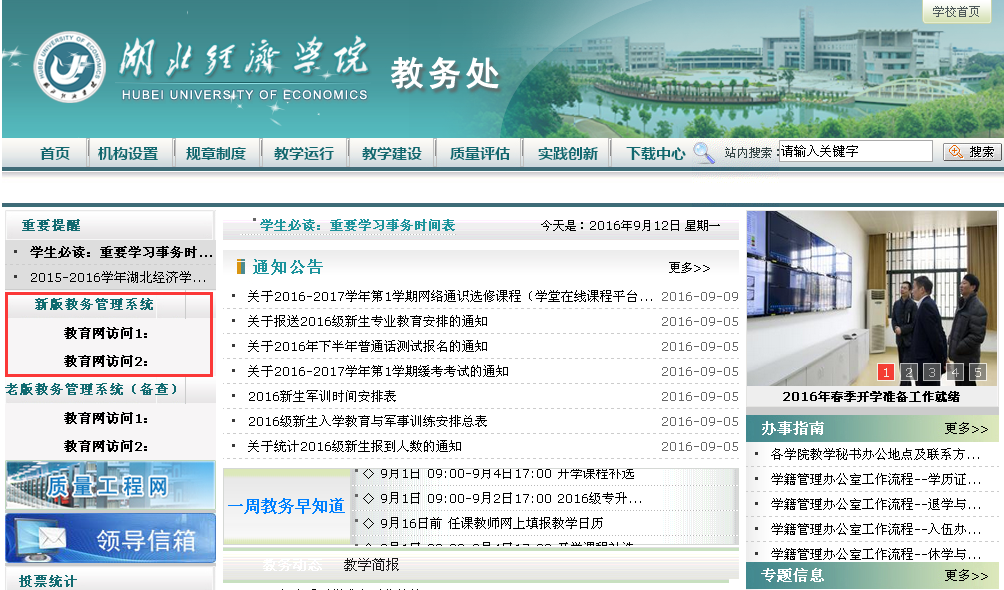Switch to the 教学简报 tab
Screen dimensions: 1004x590
pos(371,564)
